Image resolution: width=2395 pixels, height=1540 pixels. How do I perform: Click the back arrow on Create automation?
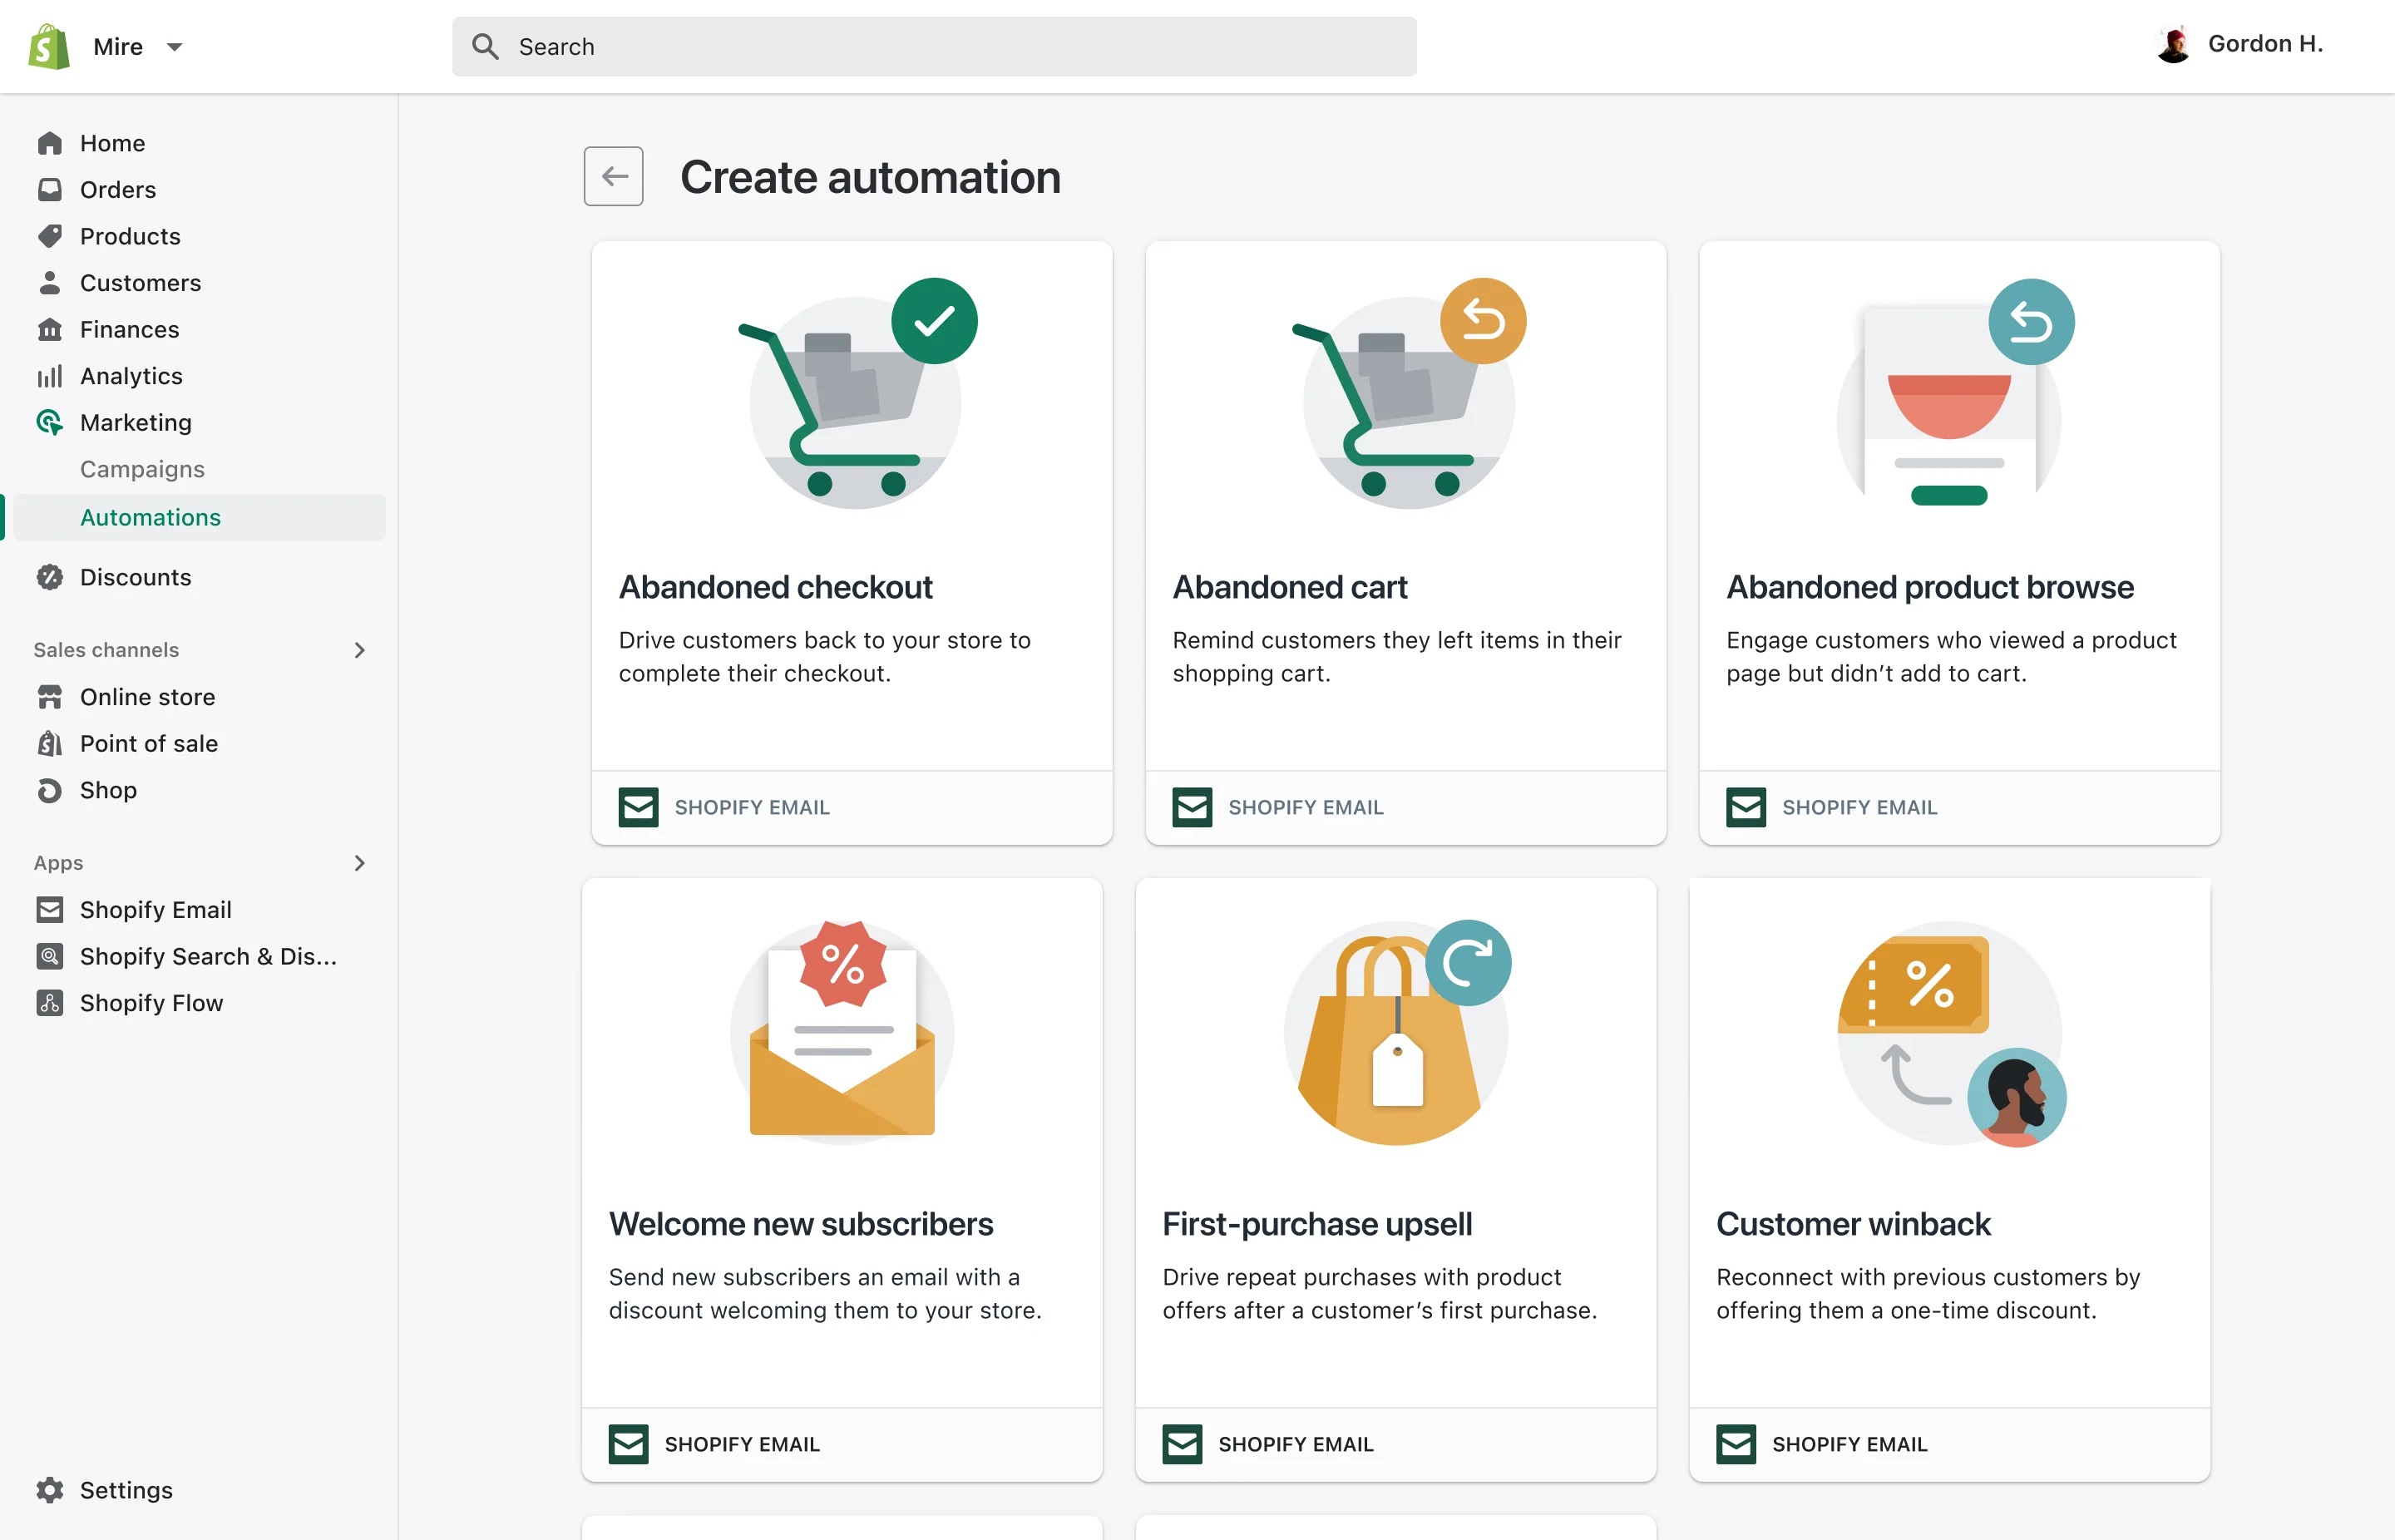pos(616,176)
